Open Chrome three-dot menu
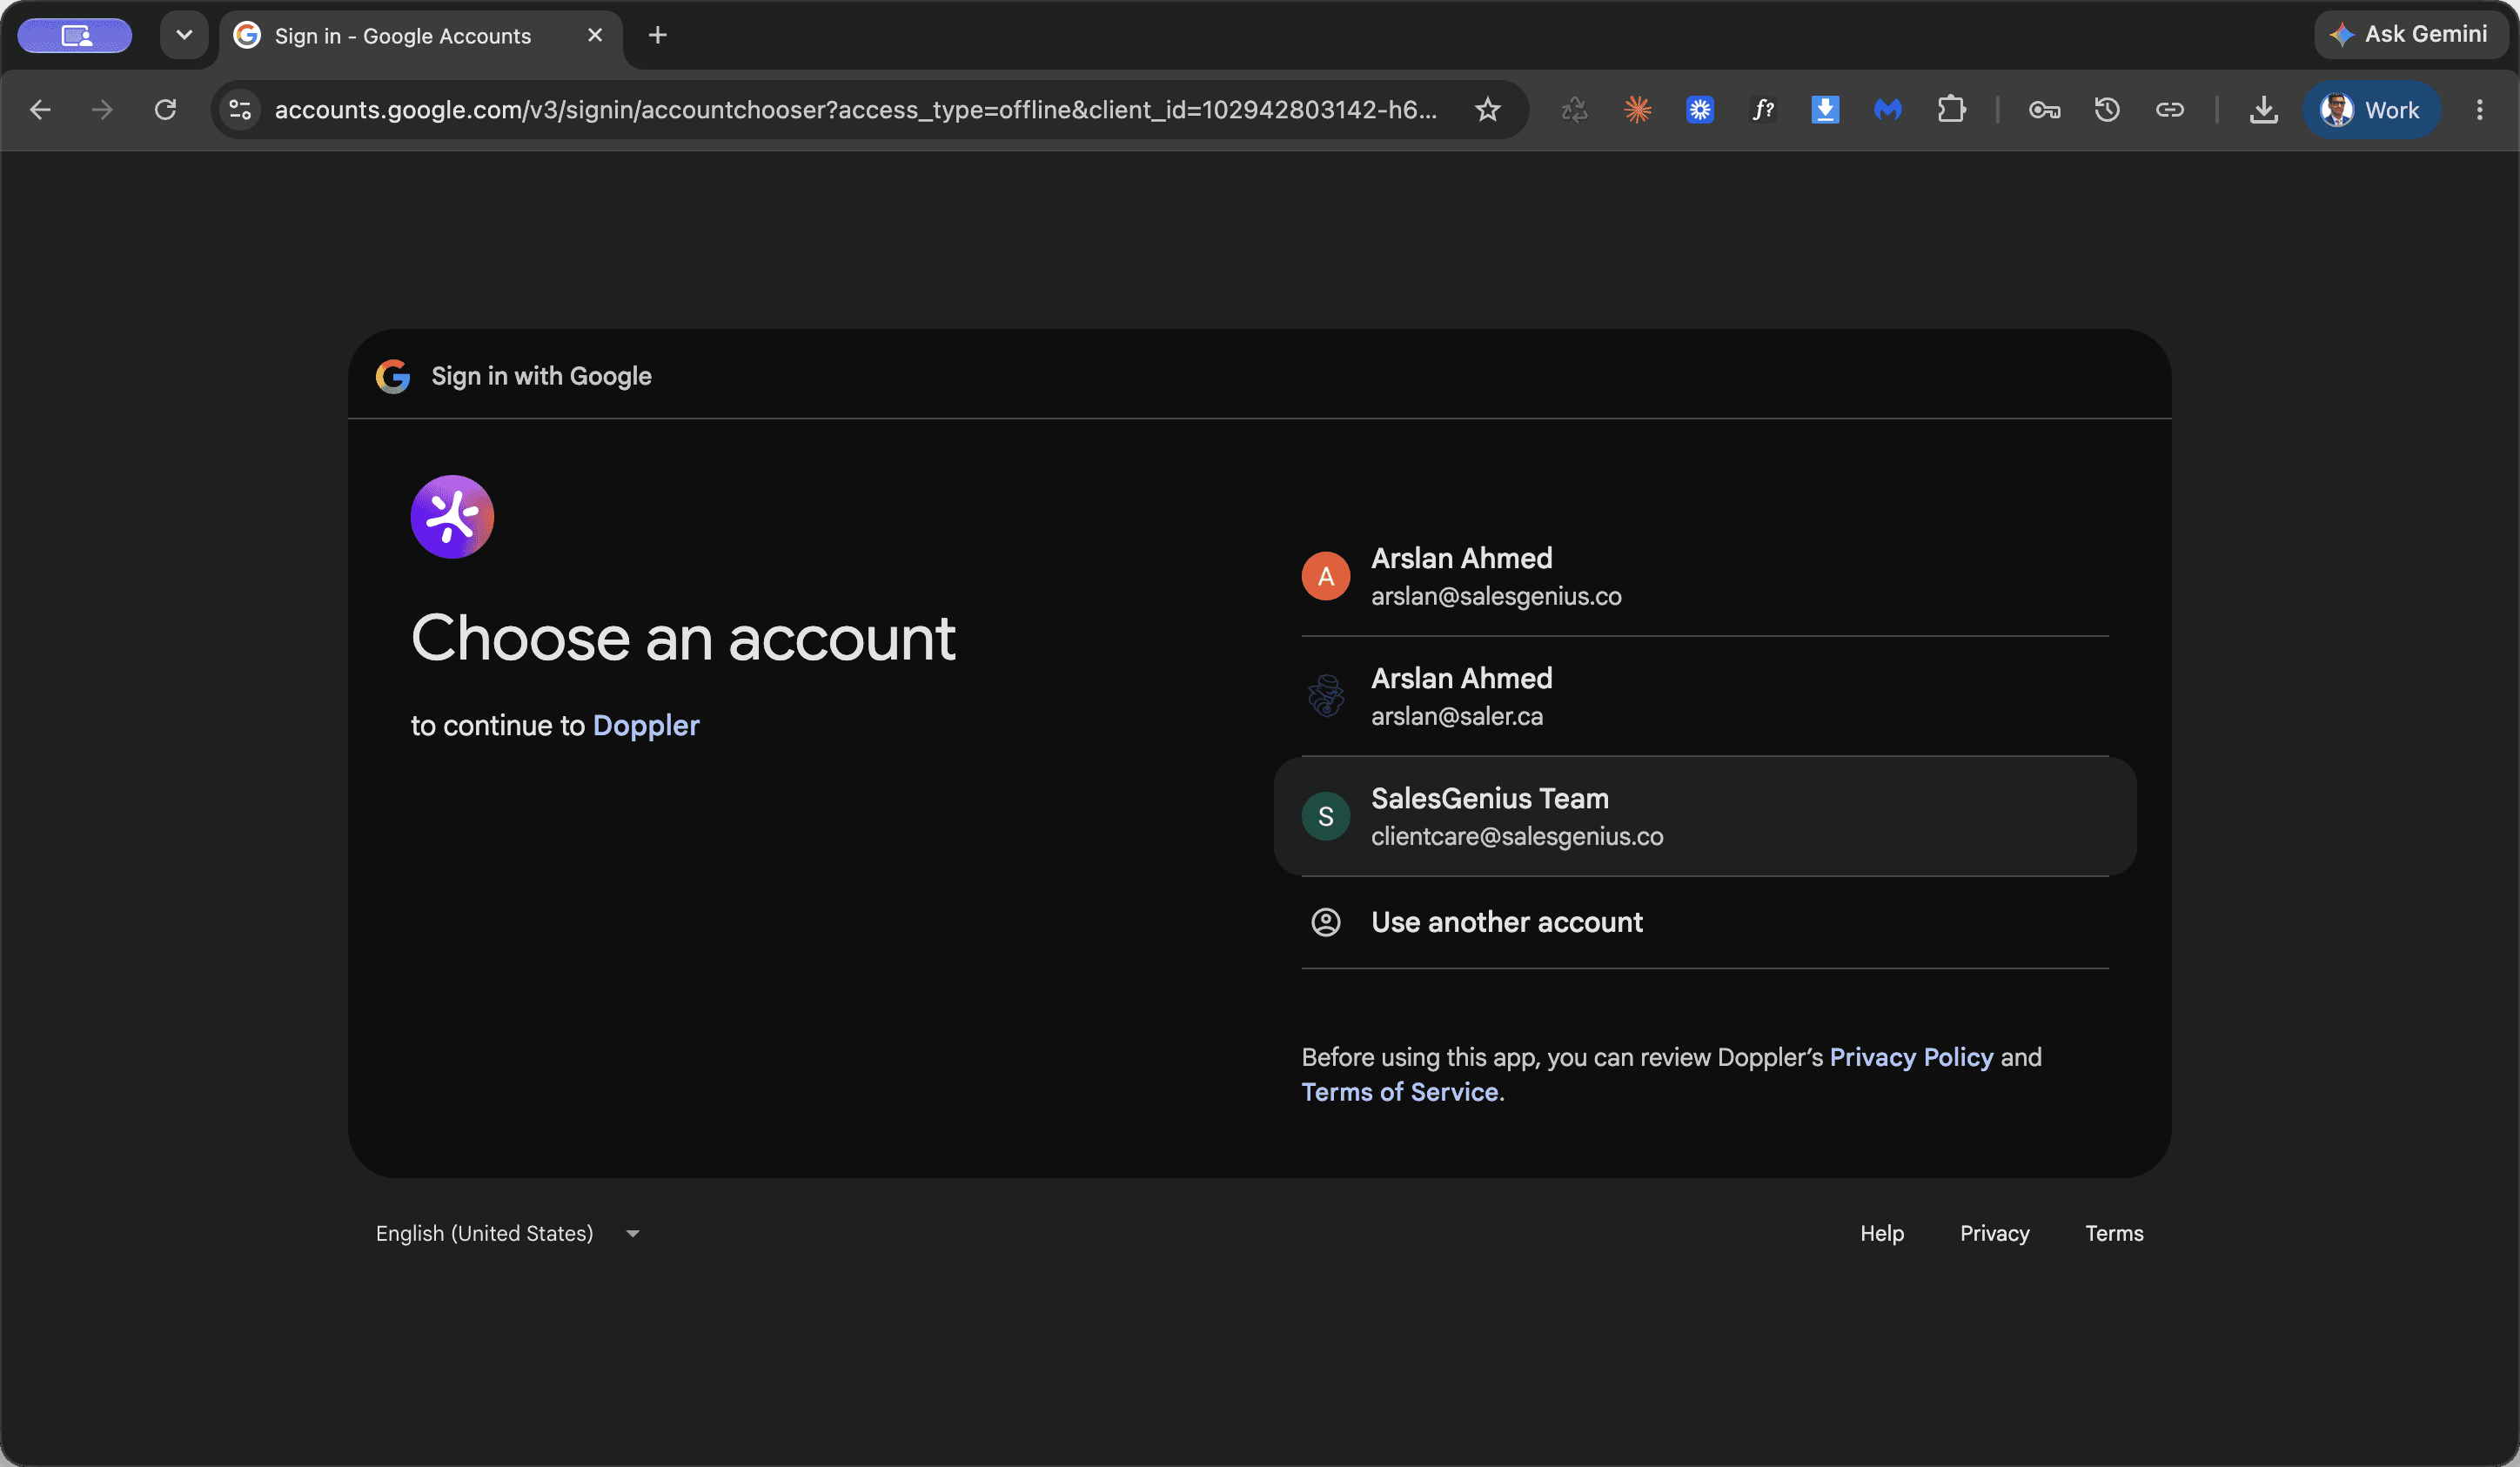 click(x=2479, y=110)
